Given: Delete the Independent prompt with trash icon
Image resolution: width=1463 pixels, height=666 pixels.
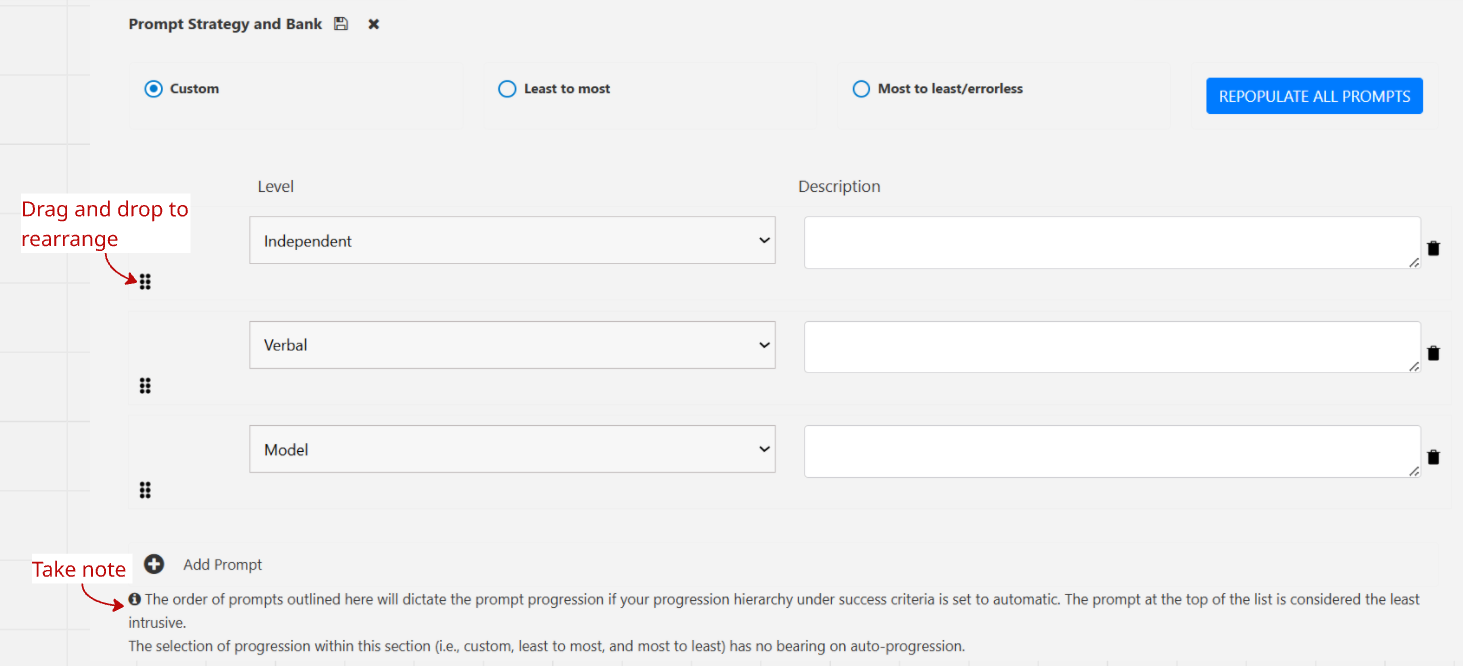Looking at the screenshot, I should (x=1433, y=248).
